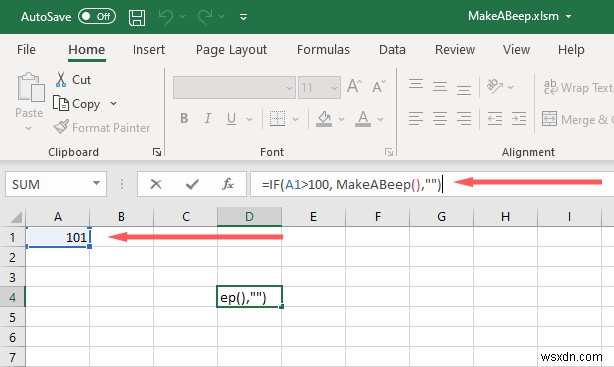
Task: Click the Merge & Center button
Action: (x=578, y=119)
